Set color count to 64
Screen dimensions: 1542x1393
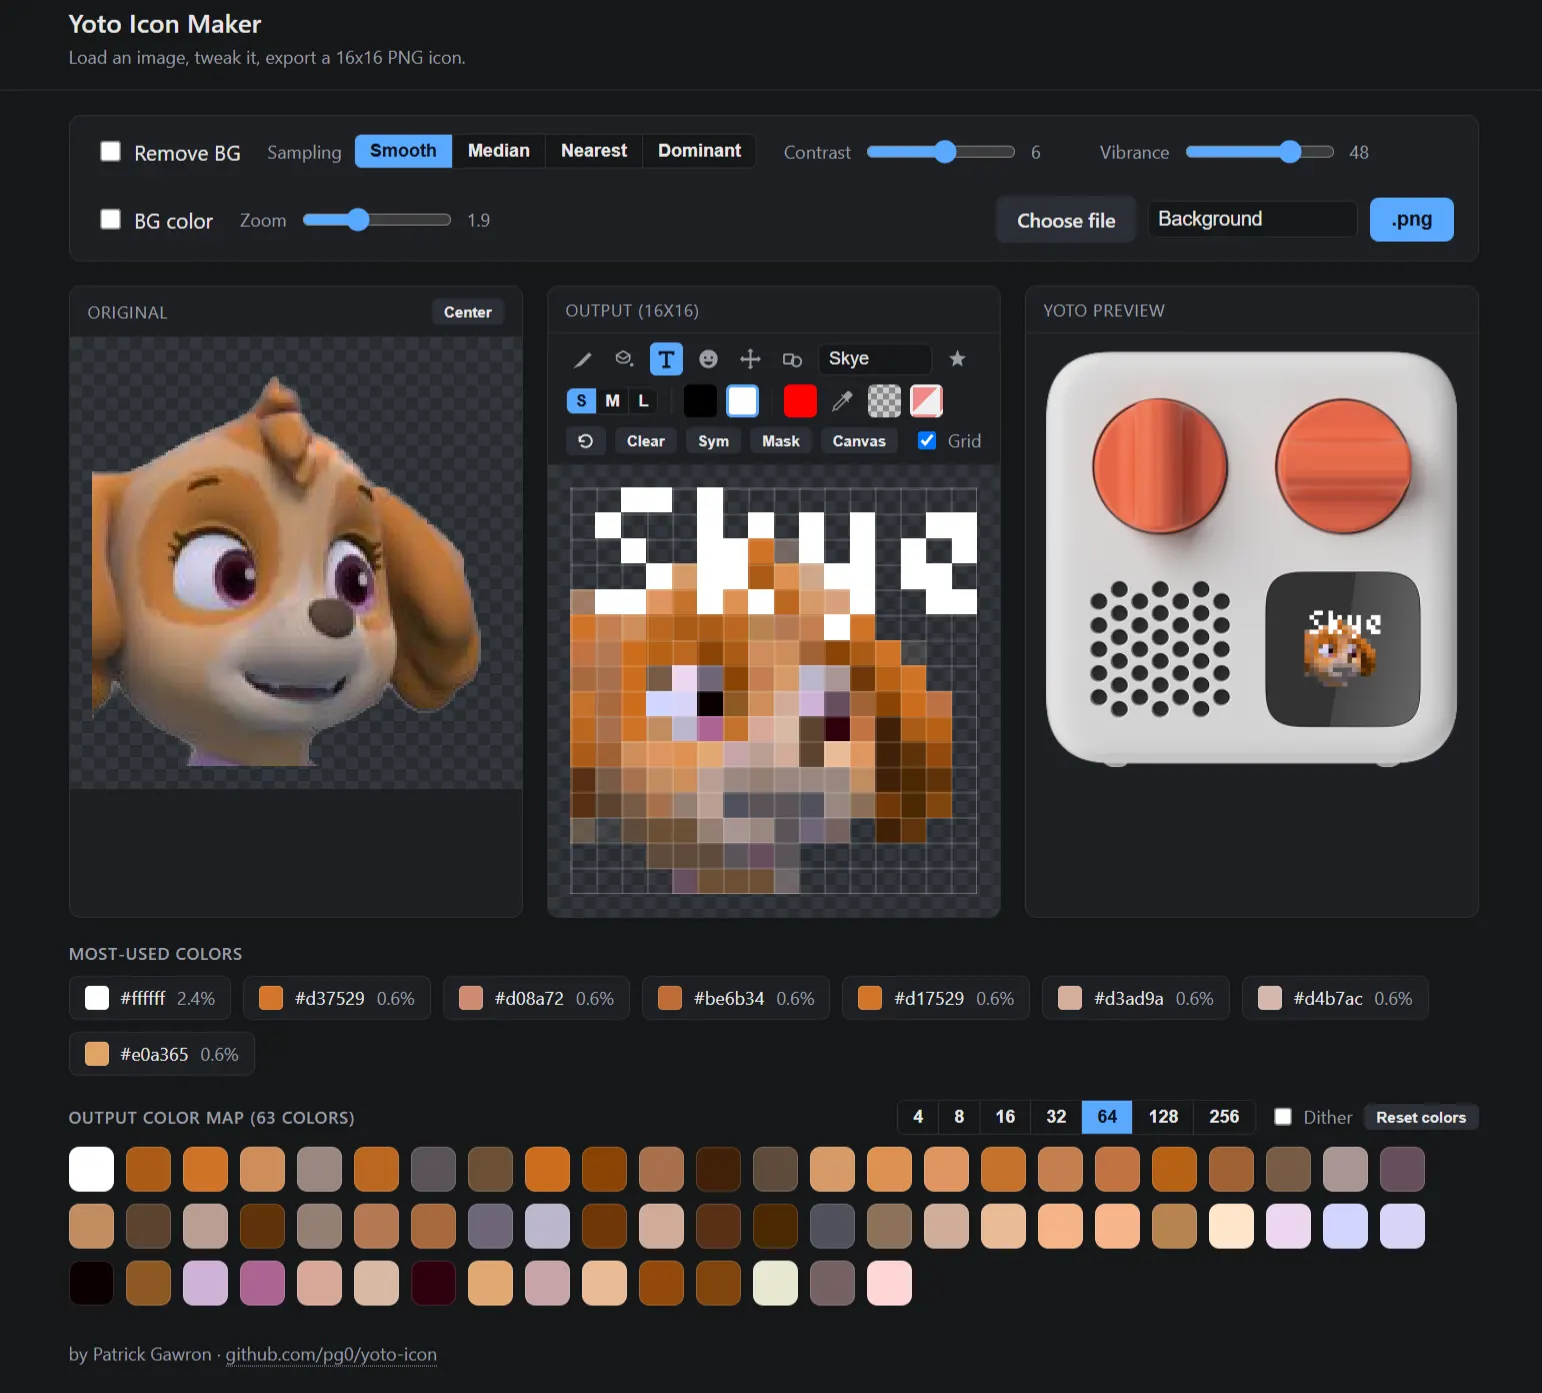coord(1107,1117)
